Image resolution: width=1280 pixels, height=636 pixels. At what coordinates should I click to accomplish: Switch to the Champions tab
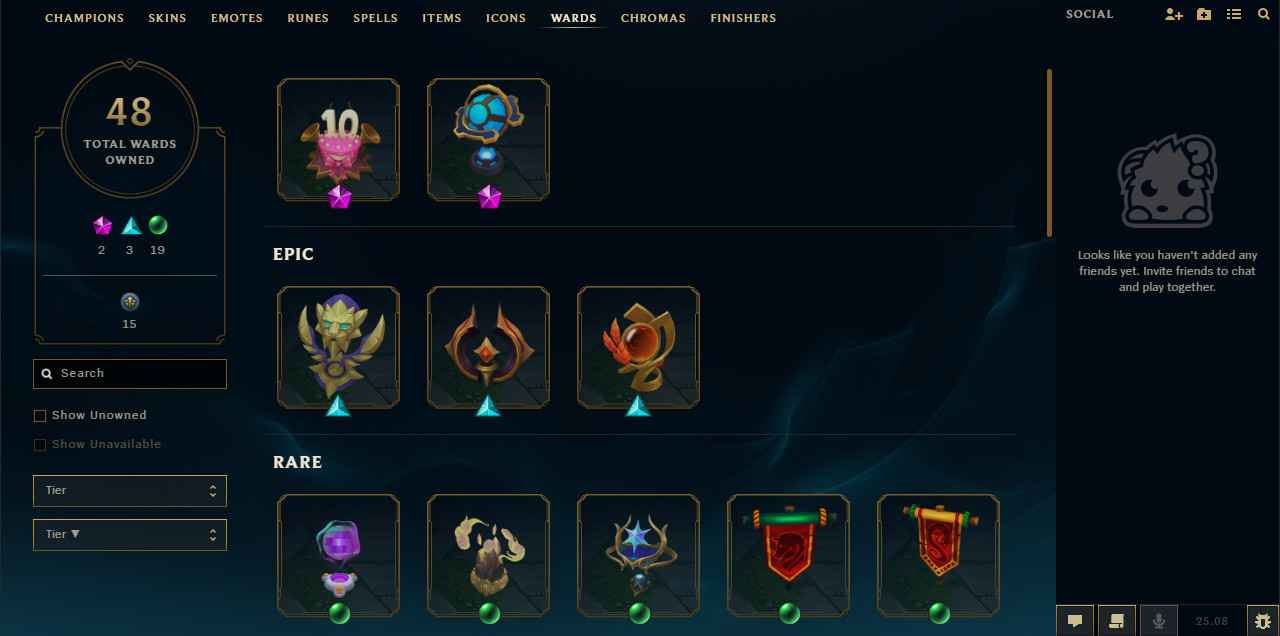pos(85,18)
